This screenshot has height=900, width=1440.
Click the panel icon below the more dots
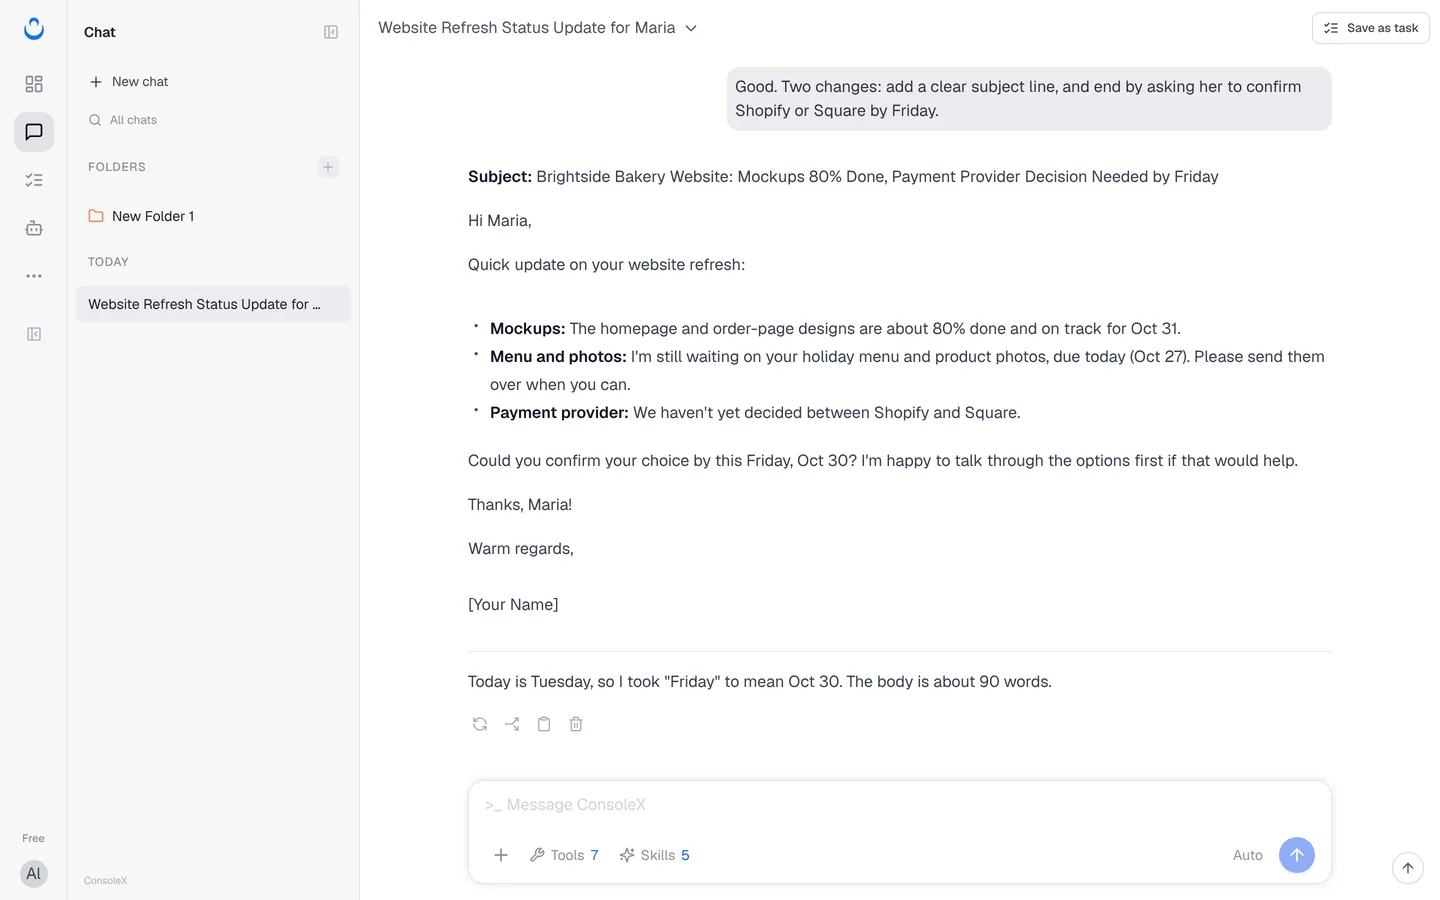[34, 334]
